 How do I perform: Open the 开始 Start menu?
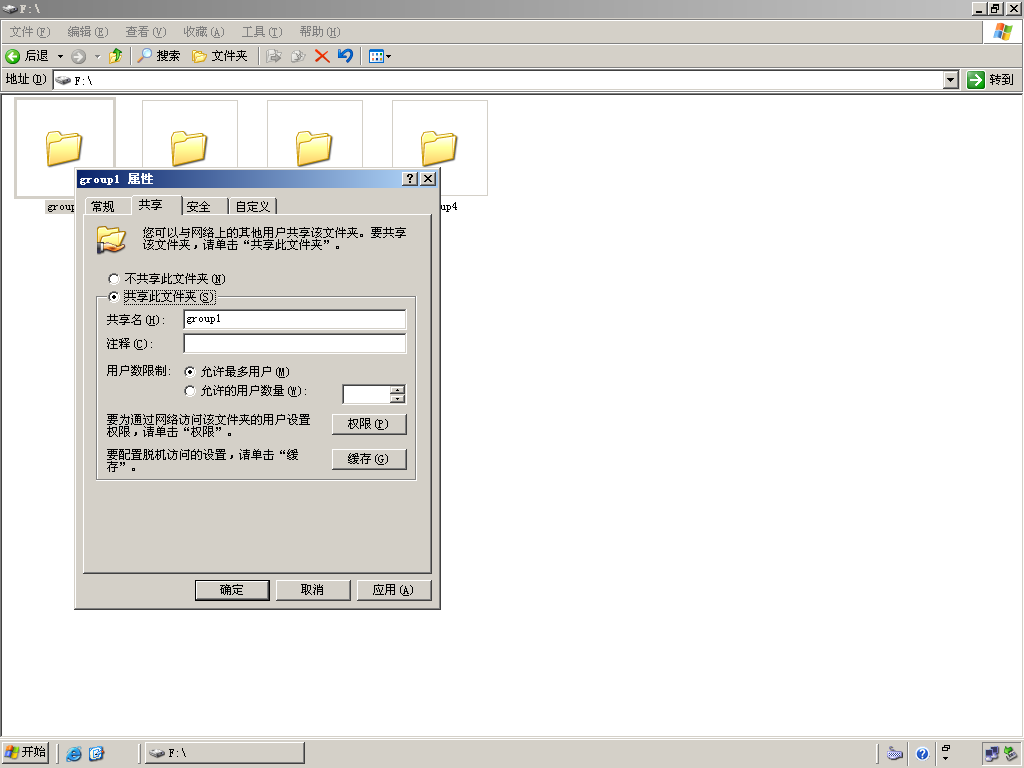(25, 752)
